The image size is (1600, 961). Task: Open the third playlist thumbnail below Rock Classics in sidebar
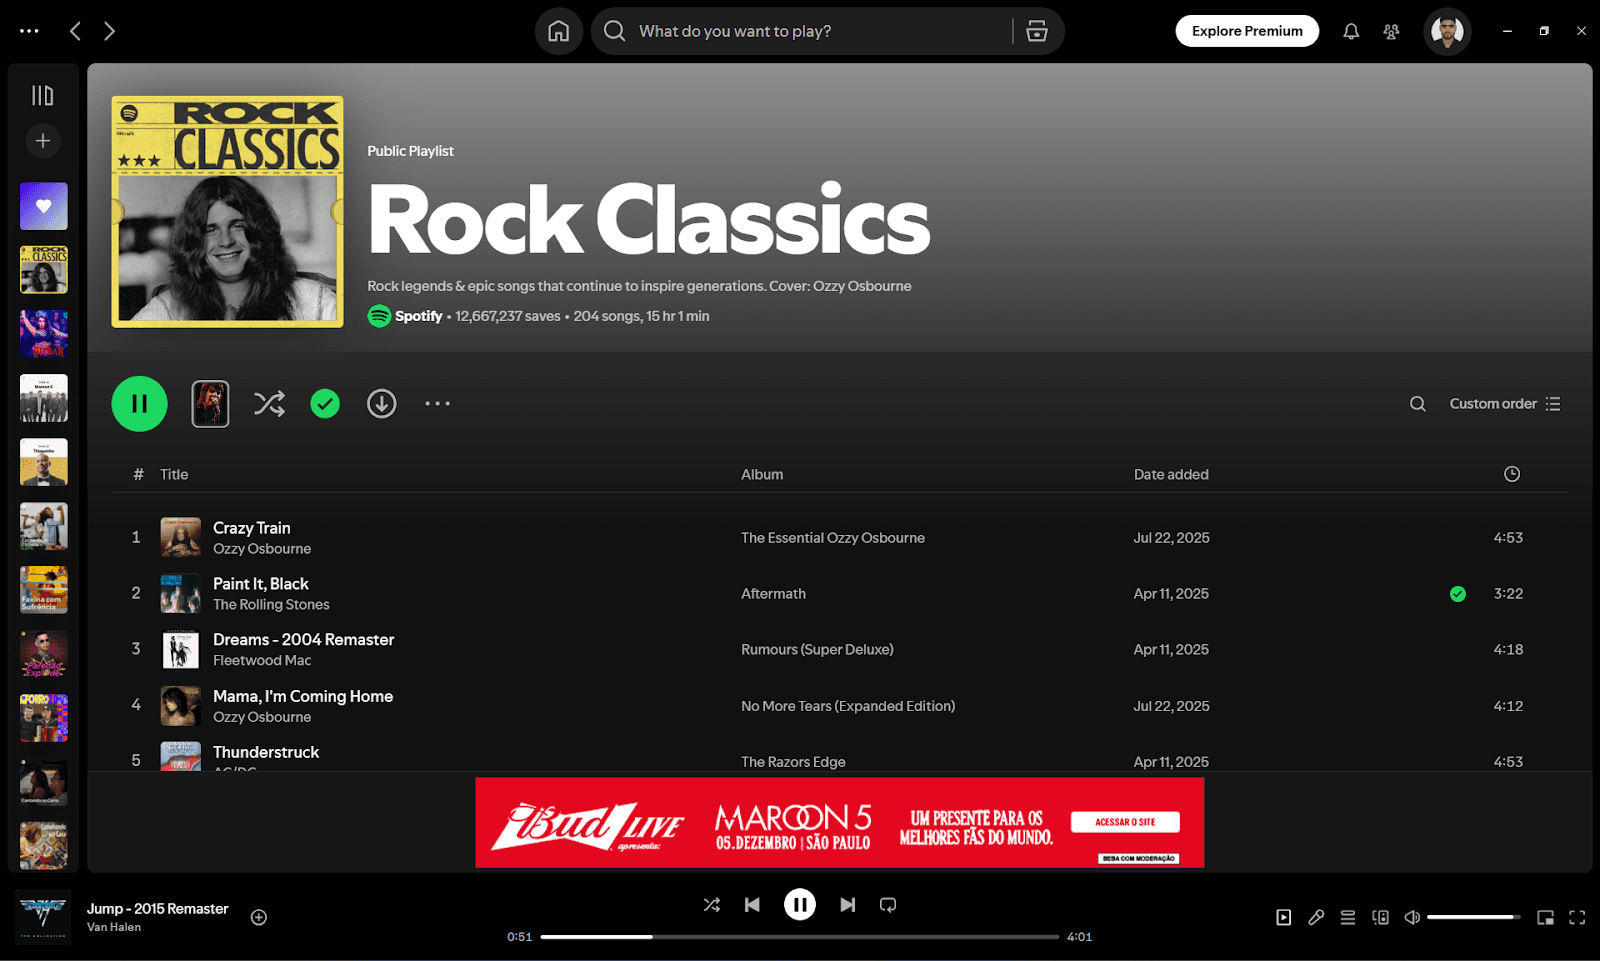point(44,462)
